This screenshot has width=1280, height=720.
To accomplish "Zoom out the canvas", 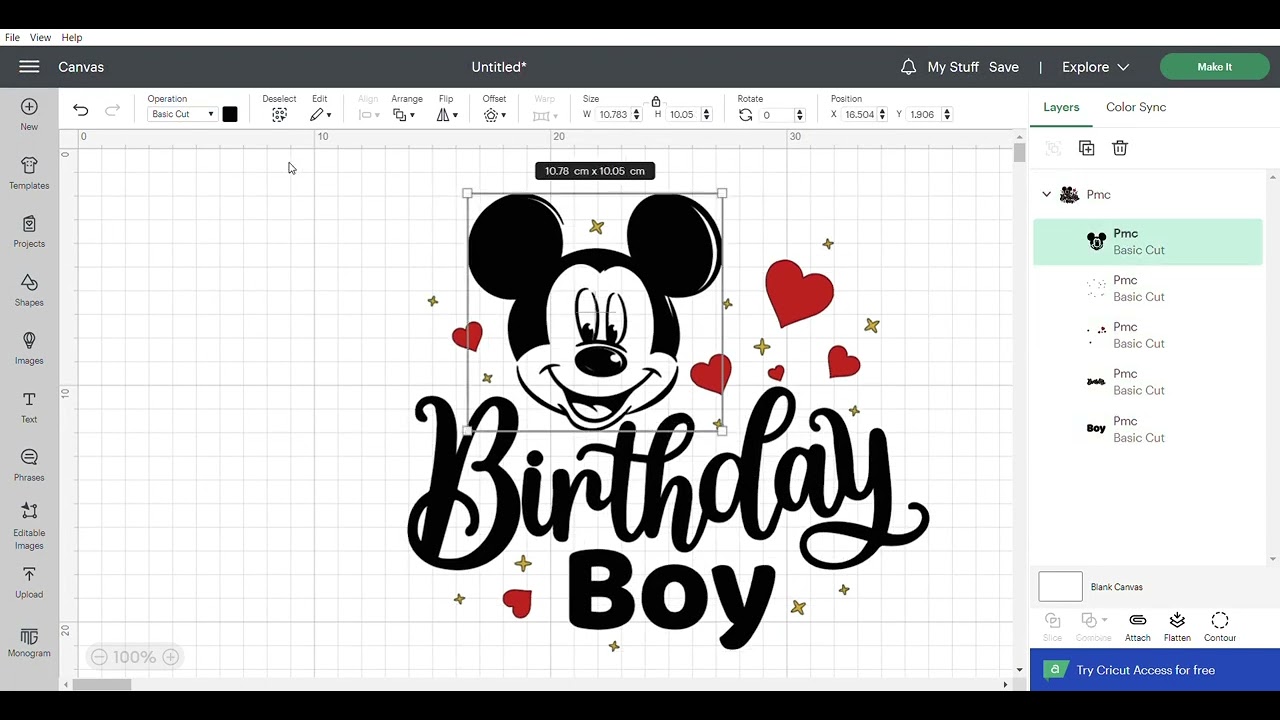I will pyautogui.click(x=98, y=657).
